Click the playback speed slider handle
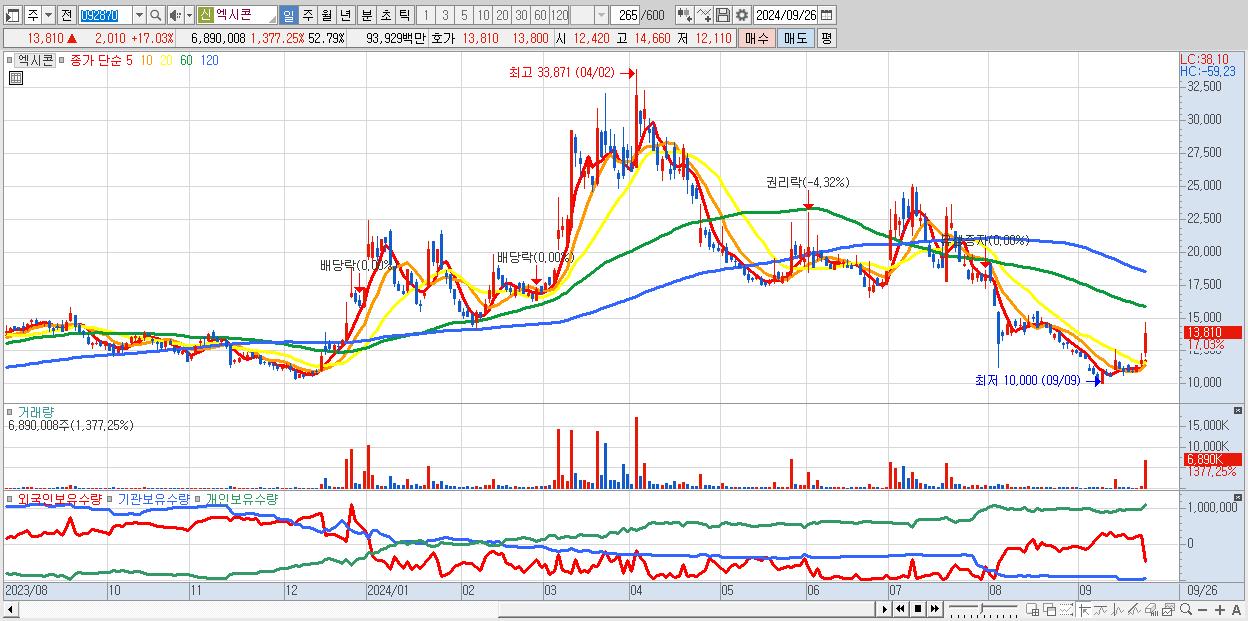Image resolution: width=1248 pixels, height=621 pixels. tap(982, 607)
